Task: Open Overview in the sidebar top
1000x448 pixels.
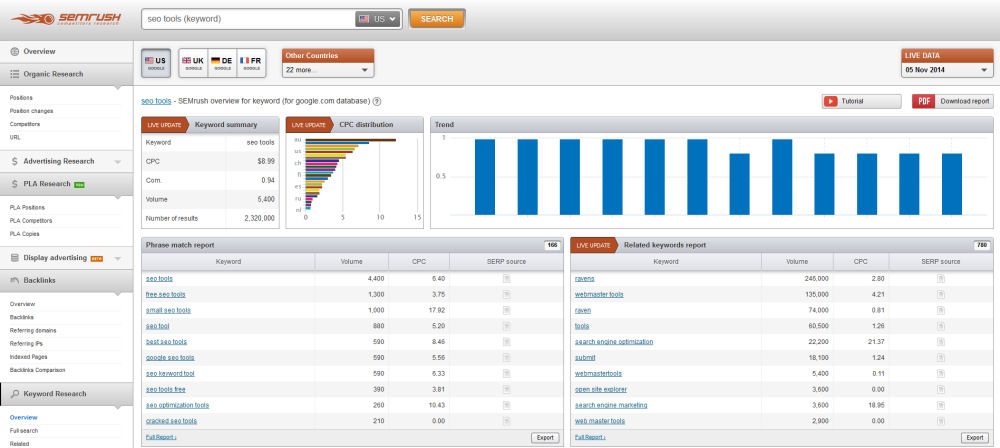Action: [x=40, y=51]
